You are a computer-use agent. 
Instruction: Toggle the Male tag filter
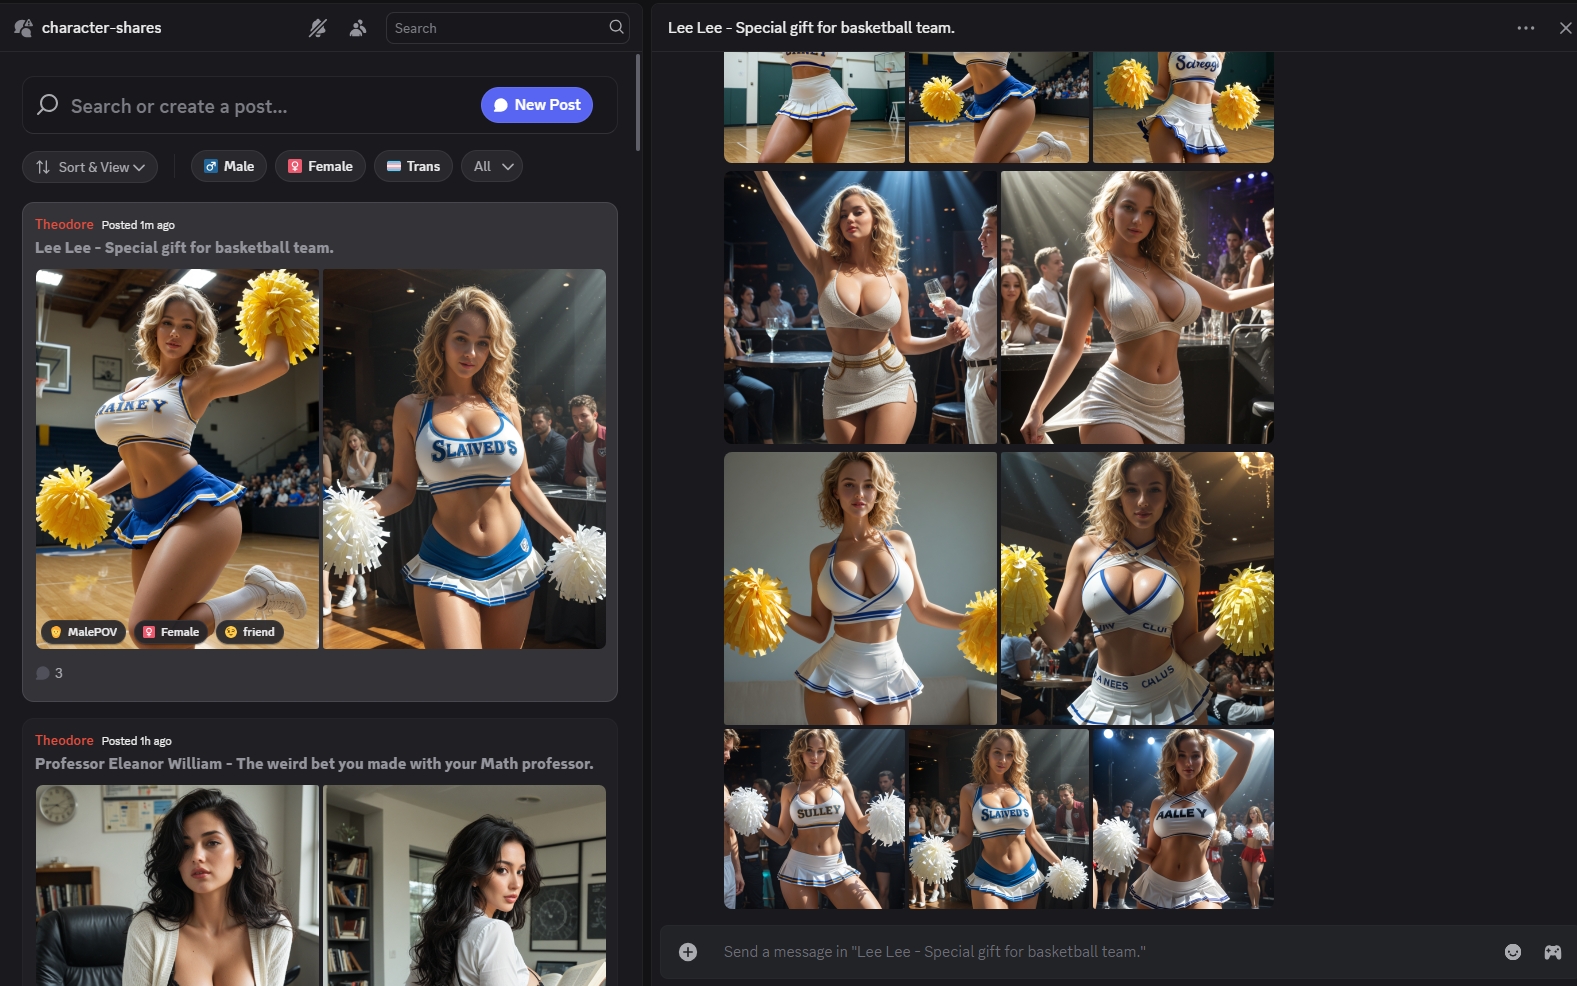coord(229,166)
